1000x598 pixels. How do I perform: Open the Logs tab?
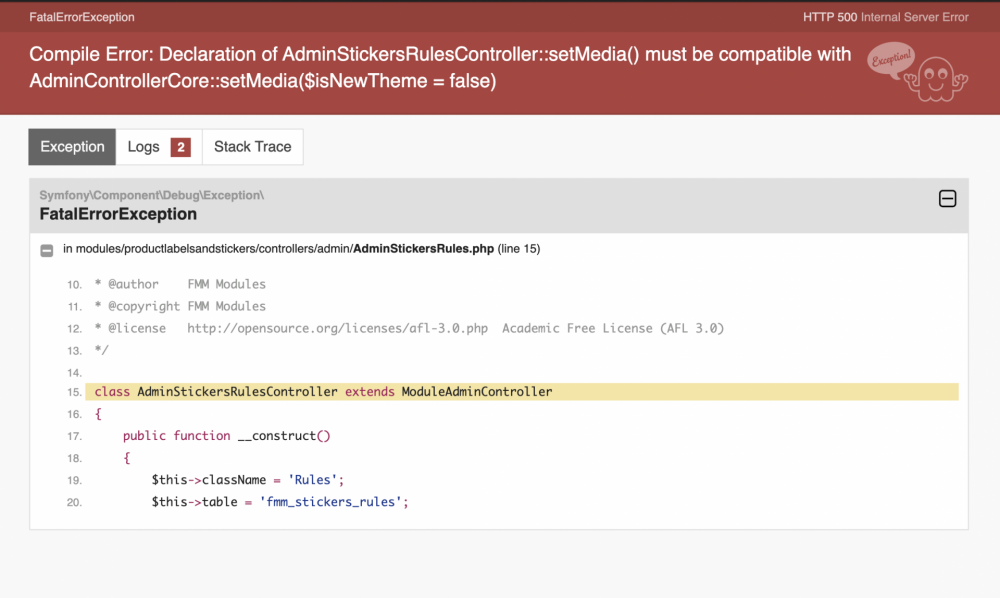(x=144, y=147)
